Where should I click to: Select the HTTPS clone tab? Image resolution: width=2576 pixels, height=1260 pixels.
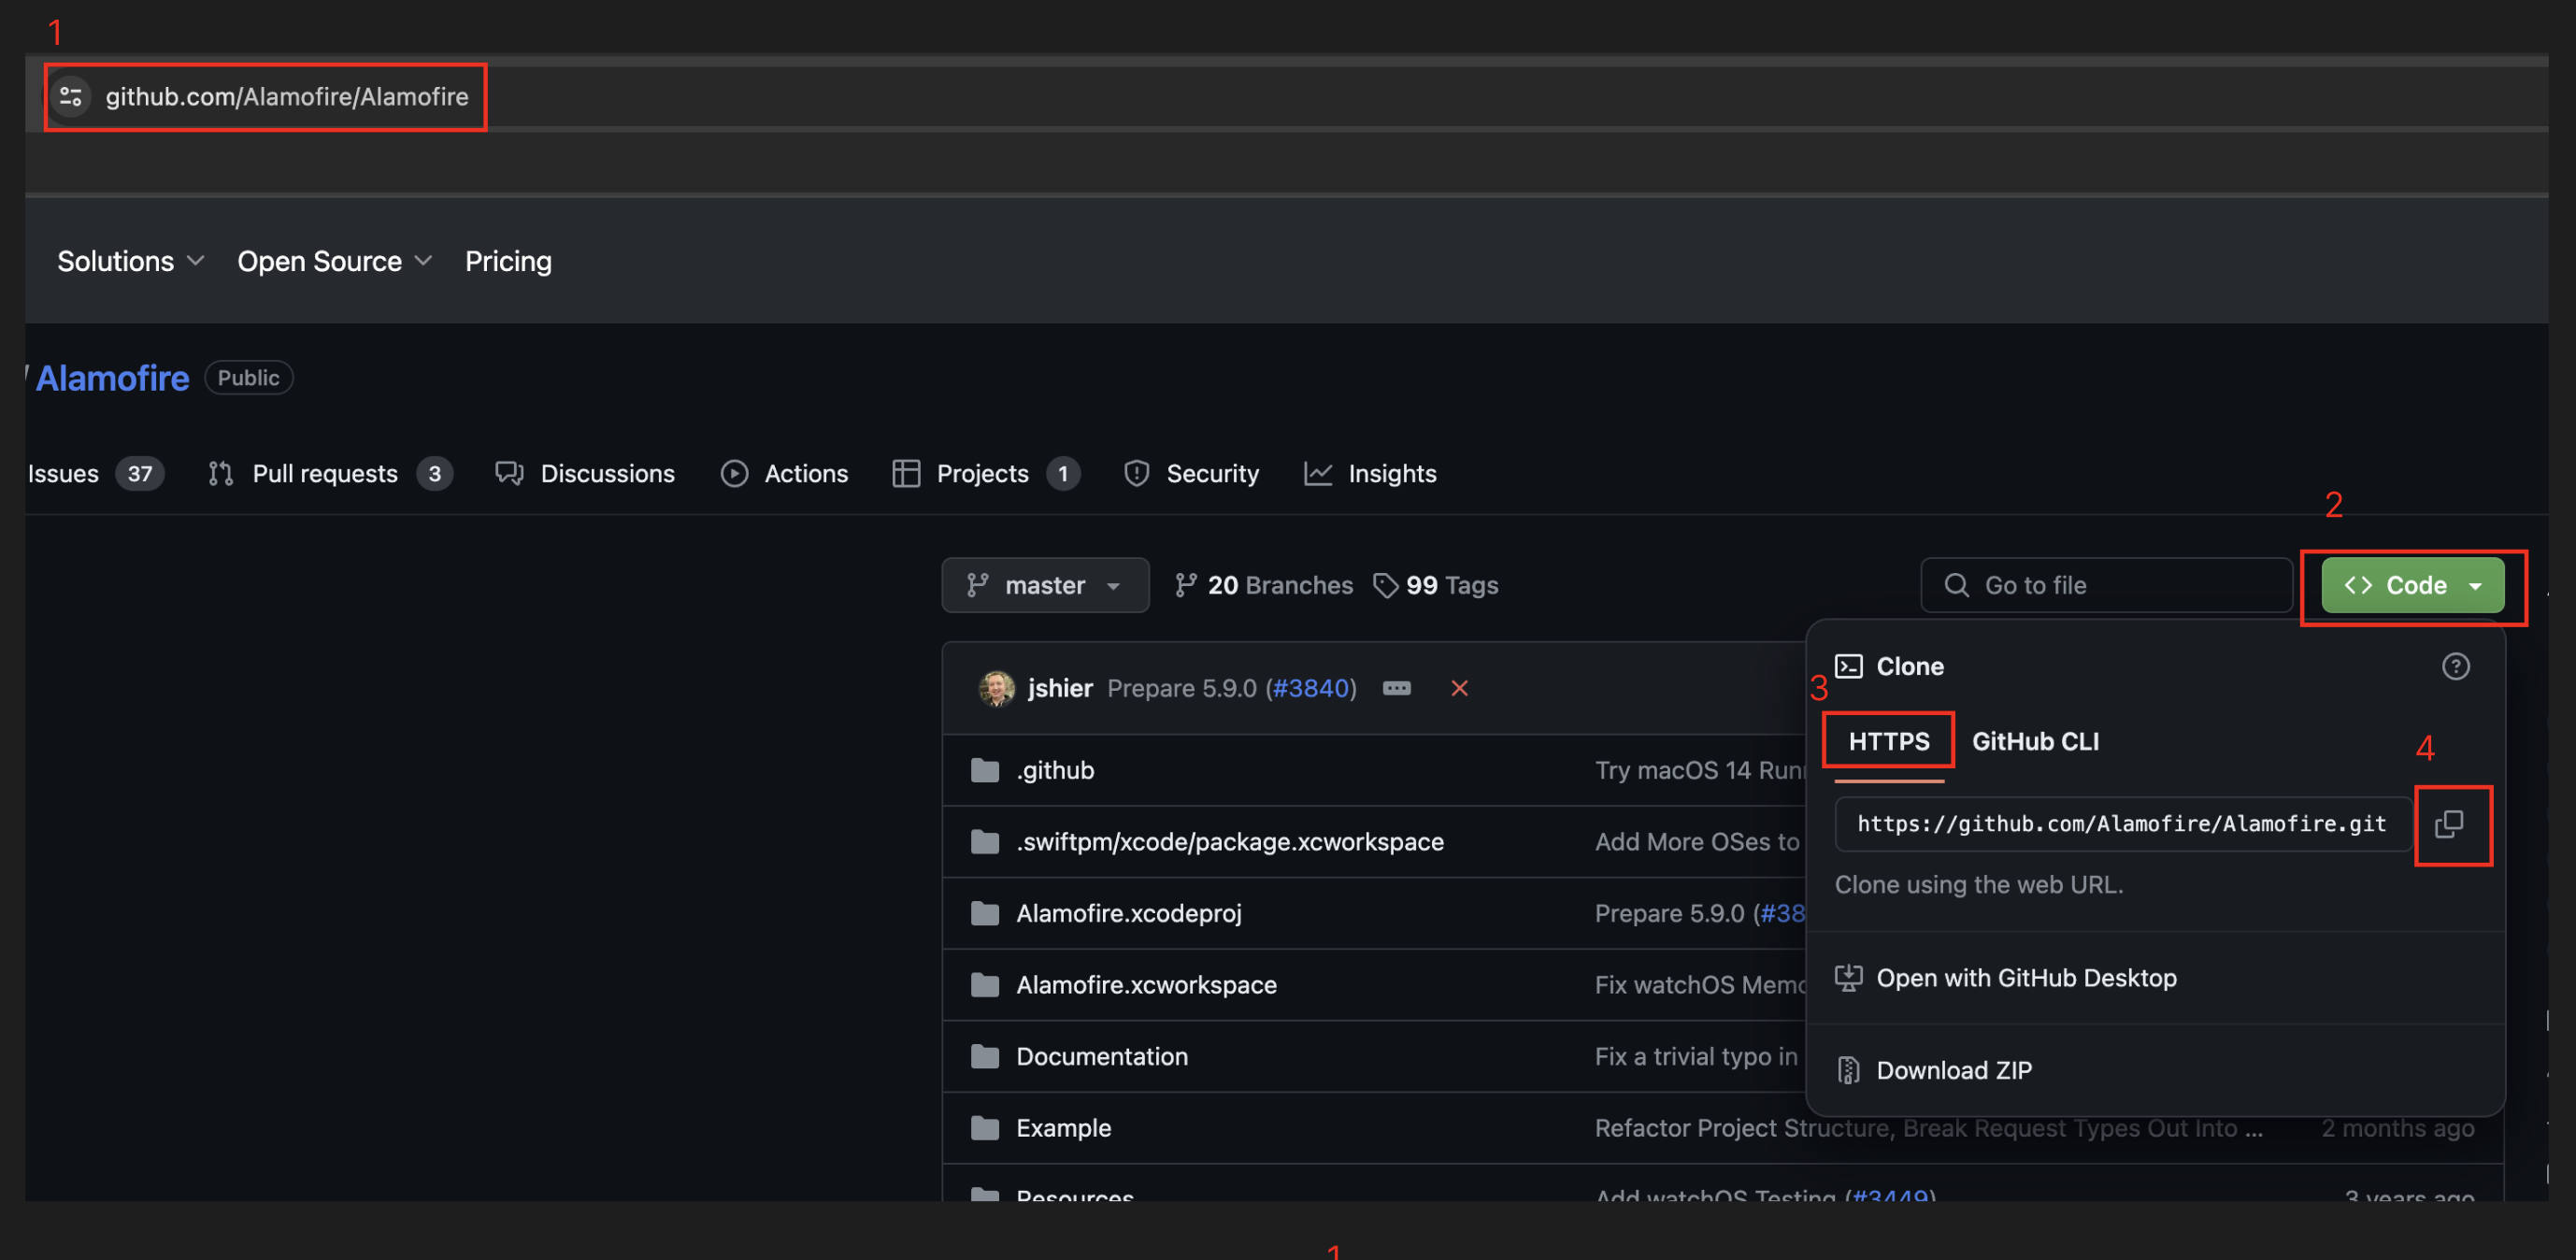1888,741
